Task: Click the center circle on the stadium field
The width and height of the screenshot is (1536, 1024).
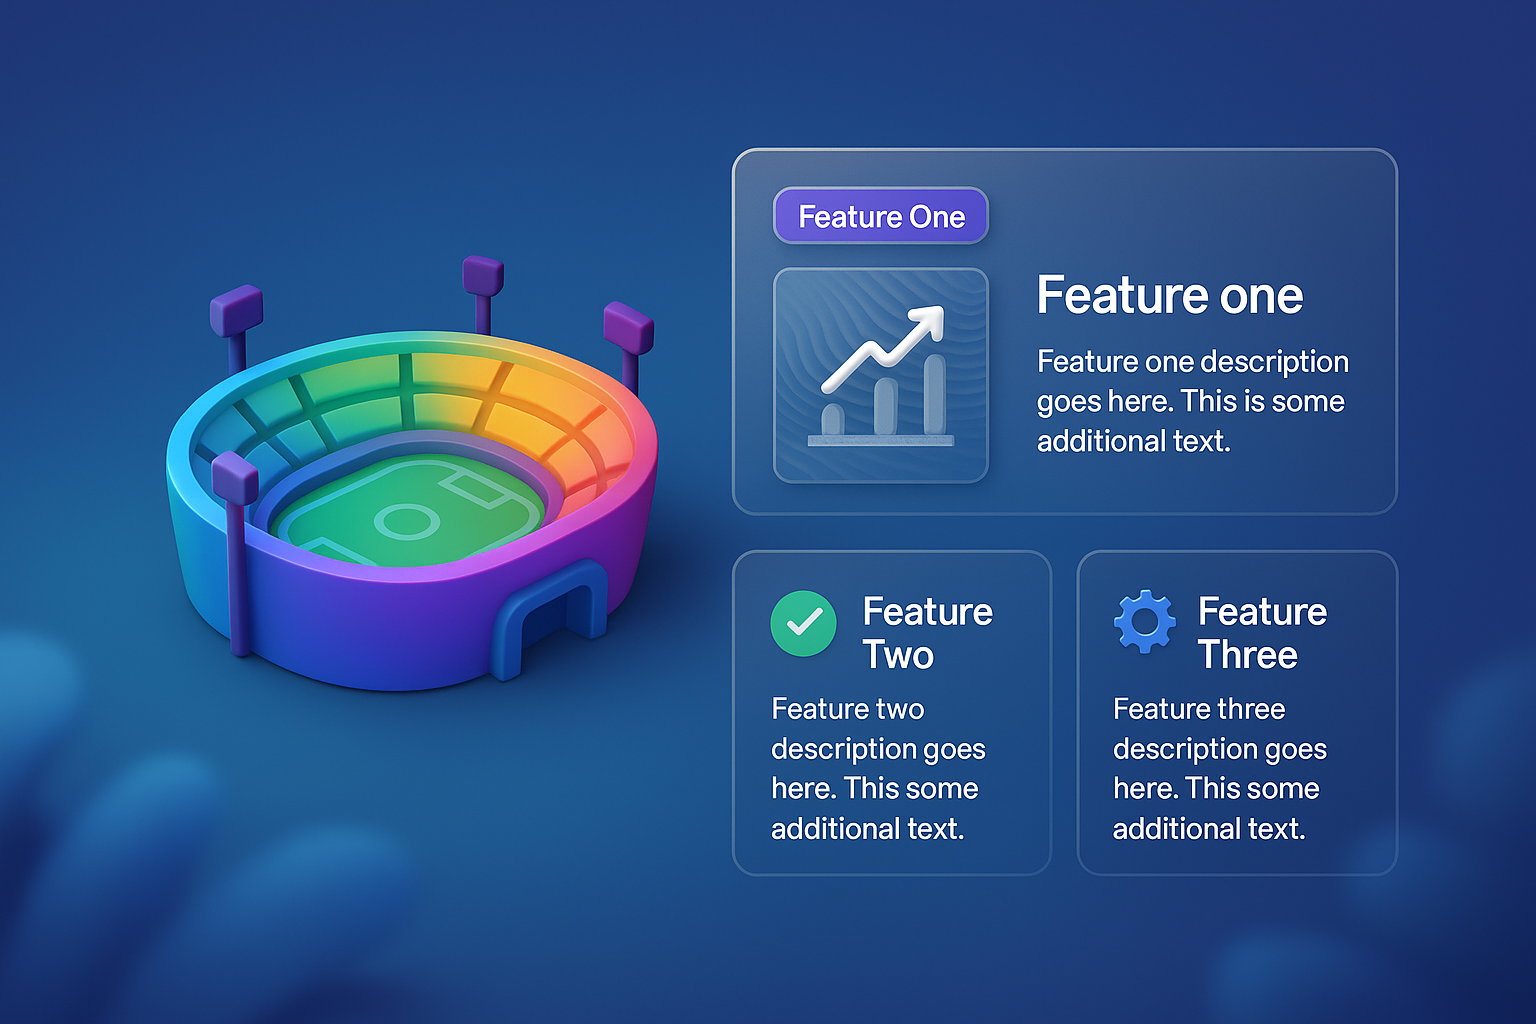Action: [406, 521]
